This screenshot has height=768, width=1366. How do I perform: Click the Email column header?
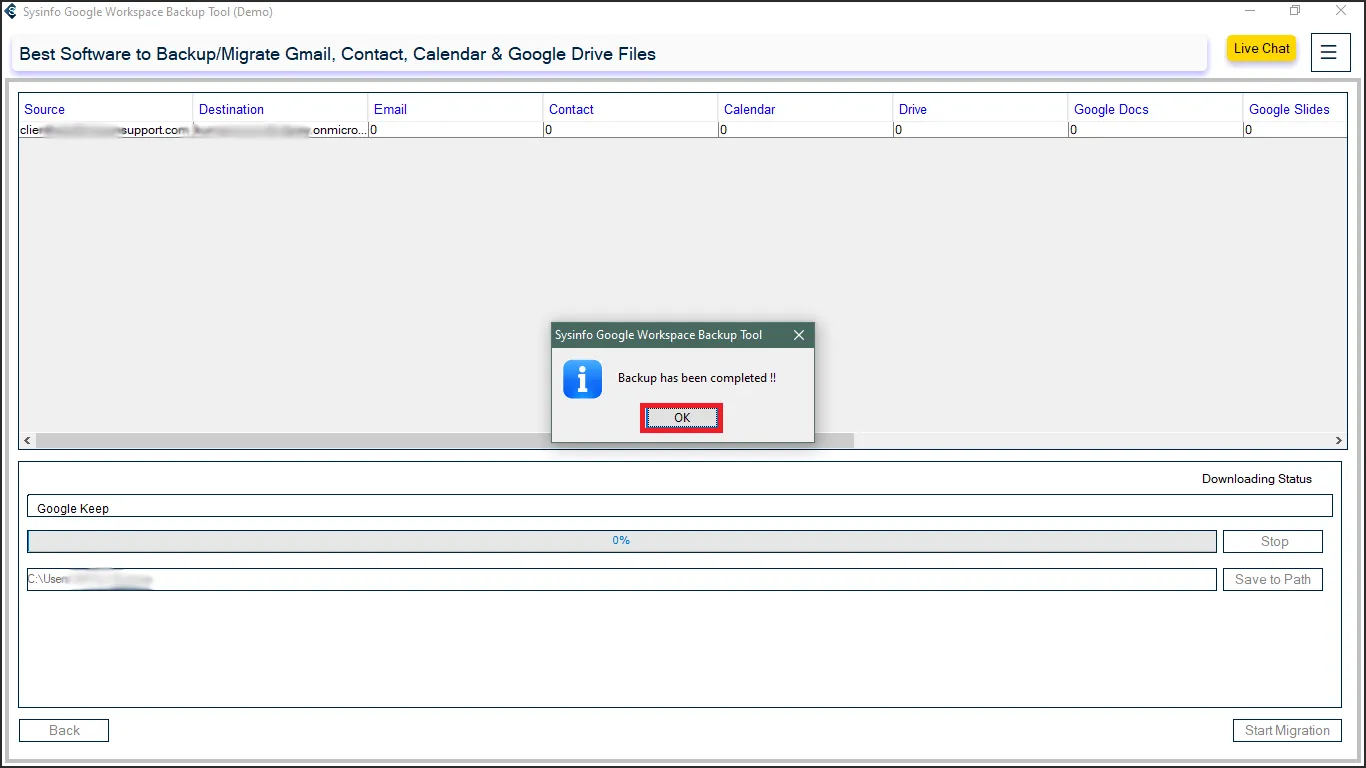click(390, 109)
